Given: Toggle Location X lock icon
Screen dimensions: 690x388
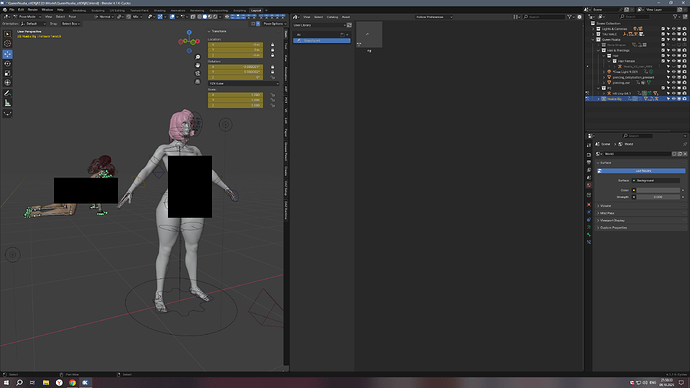Looking at the screenshot, I should pos(272,45).
